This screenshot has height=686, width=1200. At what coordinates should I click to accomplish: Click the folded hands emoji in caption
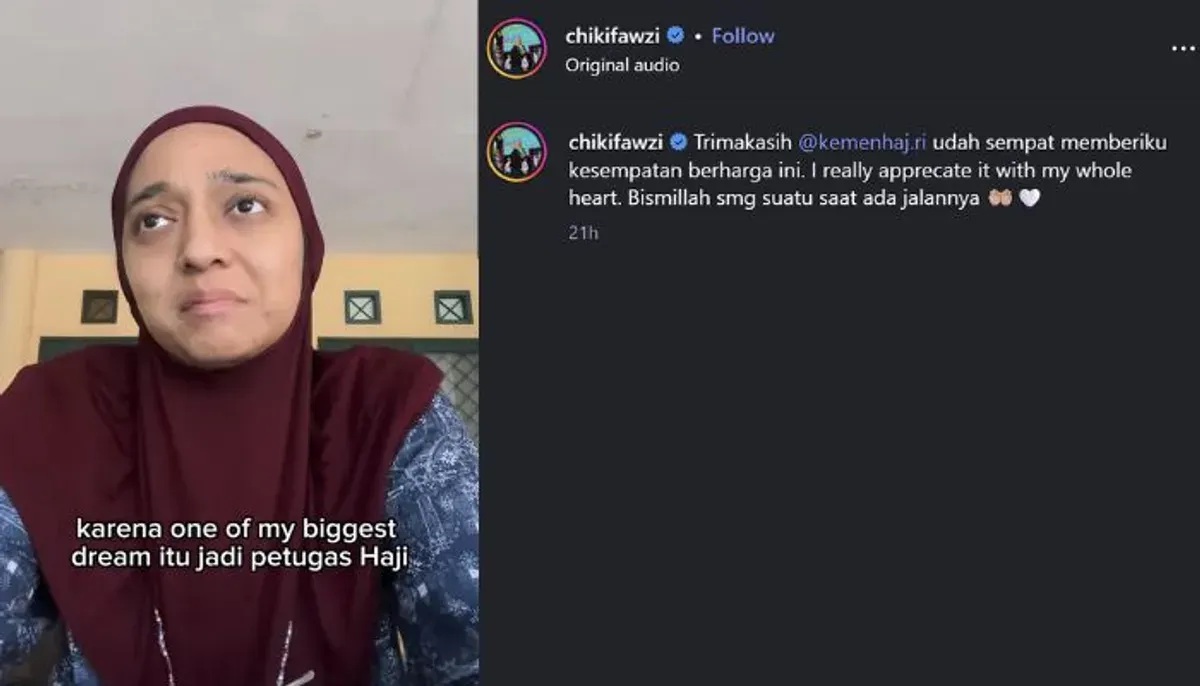tap(1000, 199)
